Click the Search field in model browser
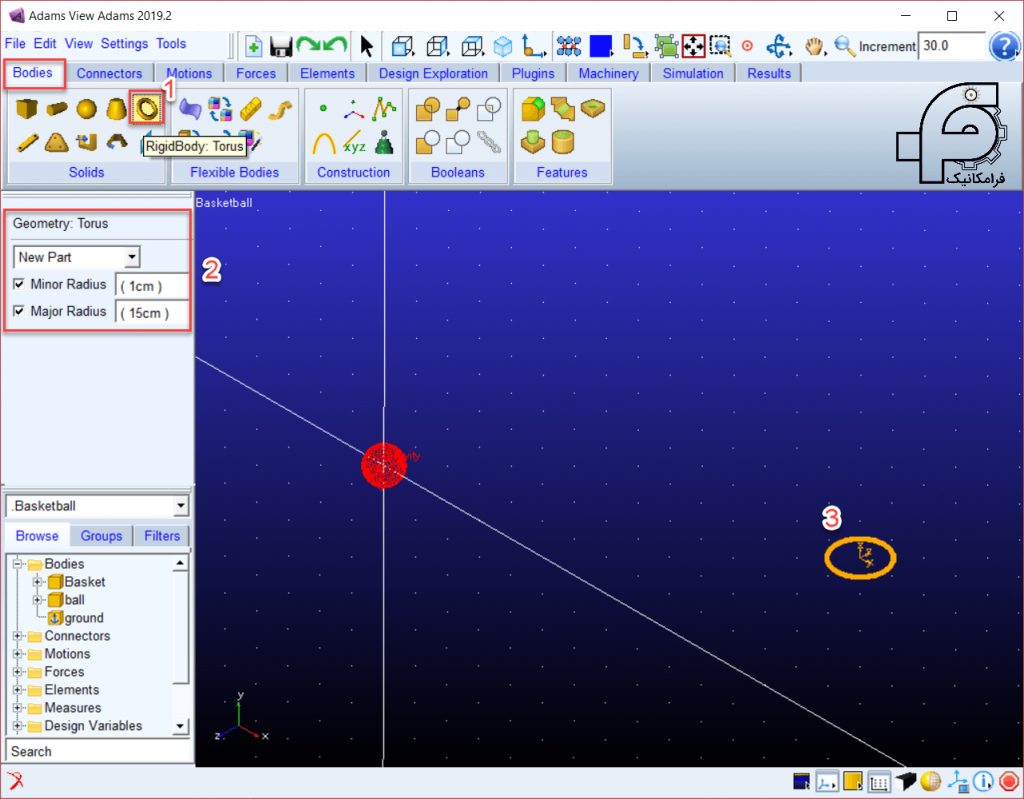 click(97, 752)
